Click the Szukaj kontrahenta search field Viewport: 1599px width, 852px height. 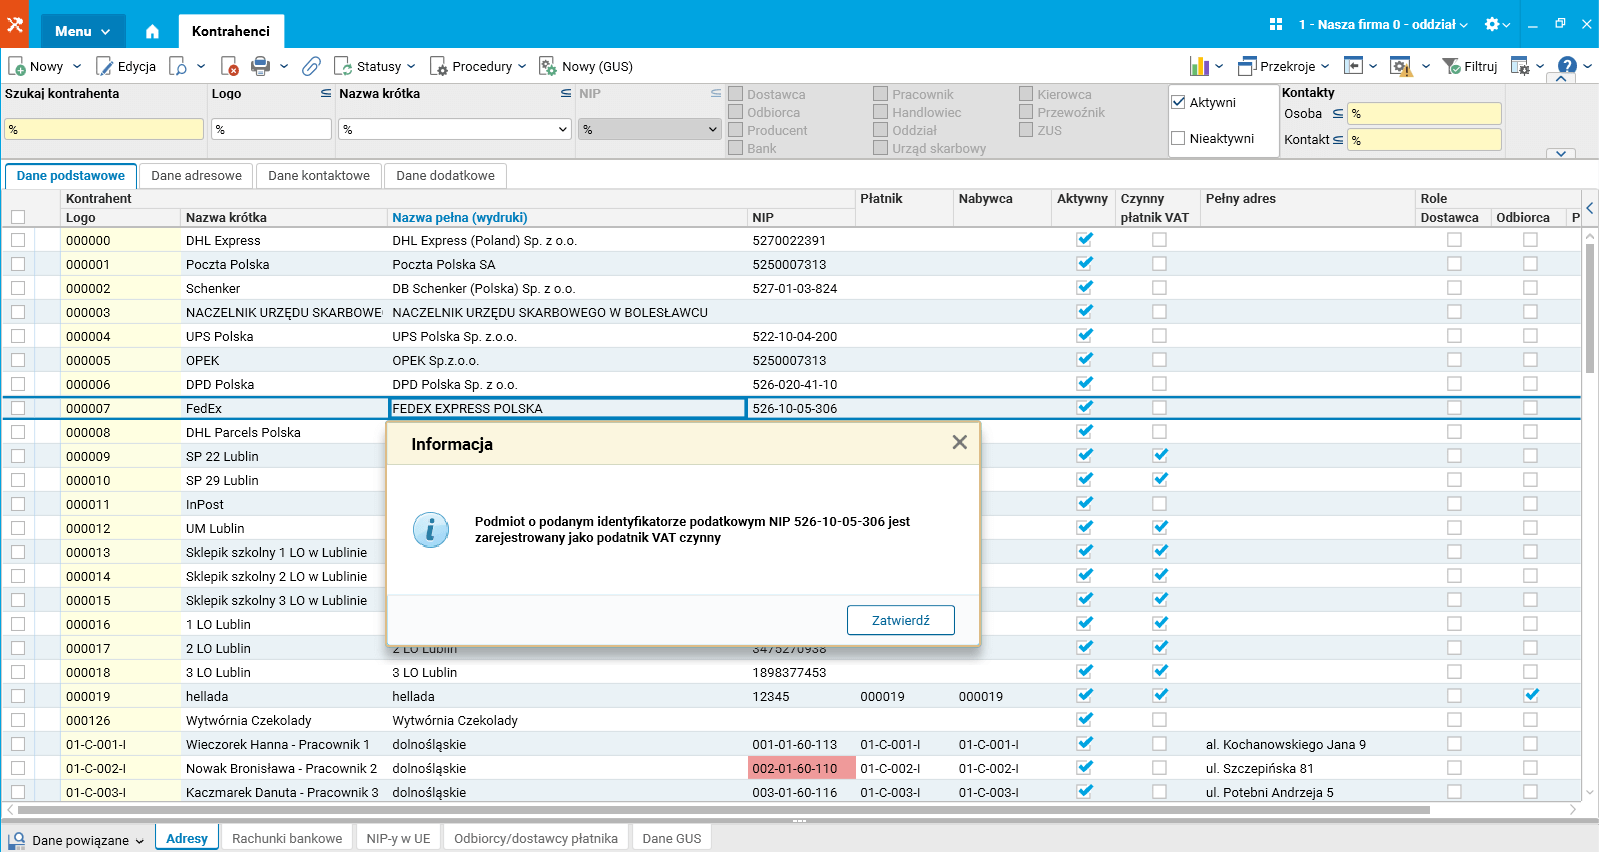(x=104, y=129)
